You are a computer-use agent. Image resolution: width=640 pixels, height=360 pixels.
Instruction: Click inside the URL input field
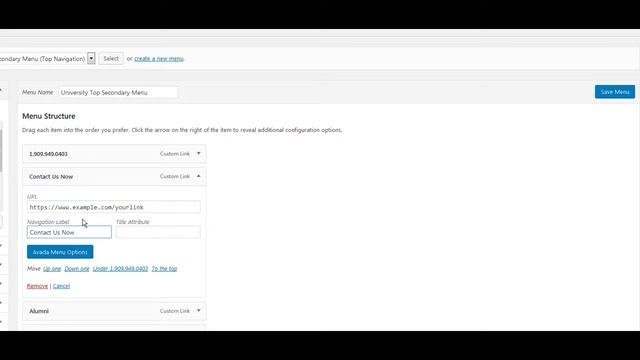(114, 207)
